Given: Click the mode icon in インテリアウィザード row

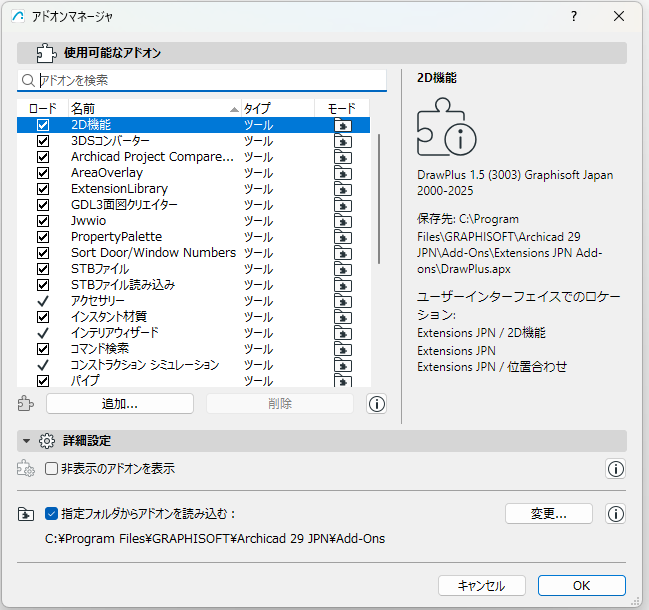Looking at the screenshot, I should point(343,333).
